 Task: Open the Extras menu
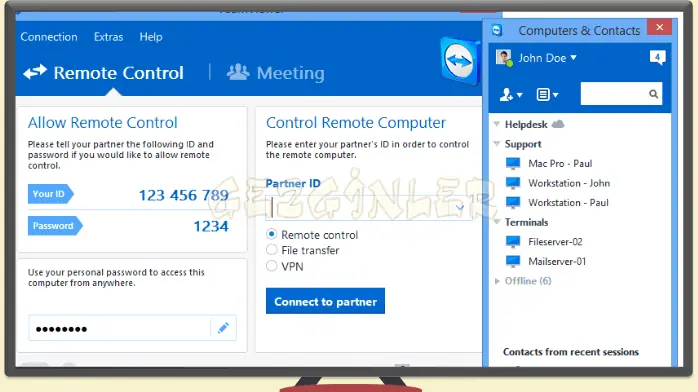tap(108, 37)
